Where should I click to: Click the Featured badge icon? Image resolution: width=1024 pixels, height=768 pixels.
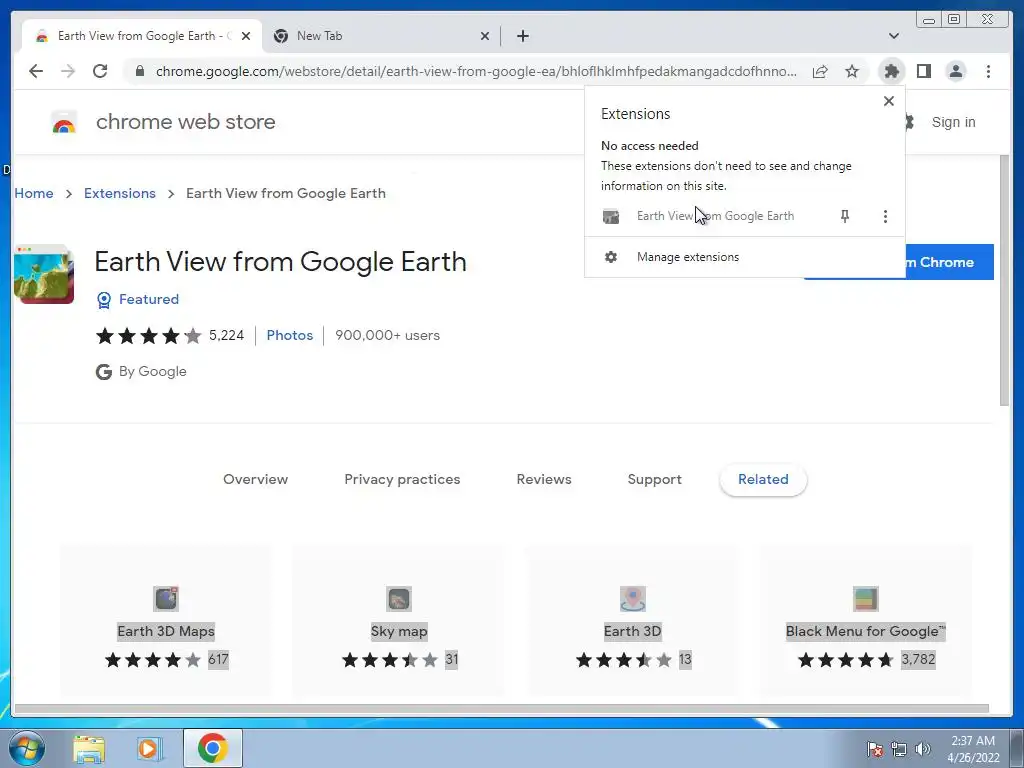[104, 300]
